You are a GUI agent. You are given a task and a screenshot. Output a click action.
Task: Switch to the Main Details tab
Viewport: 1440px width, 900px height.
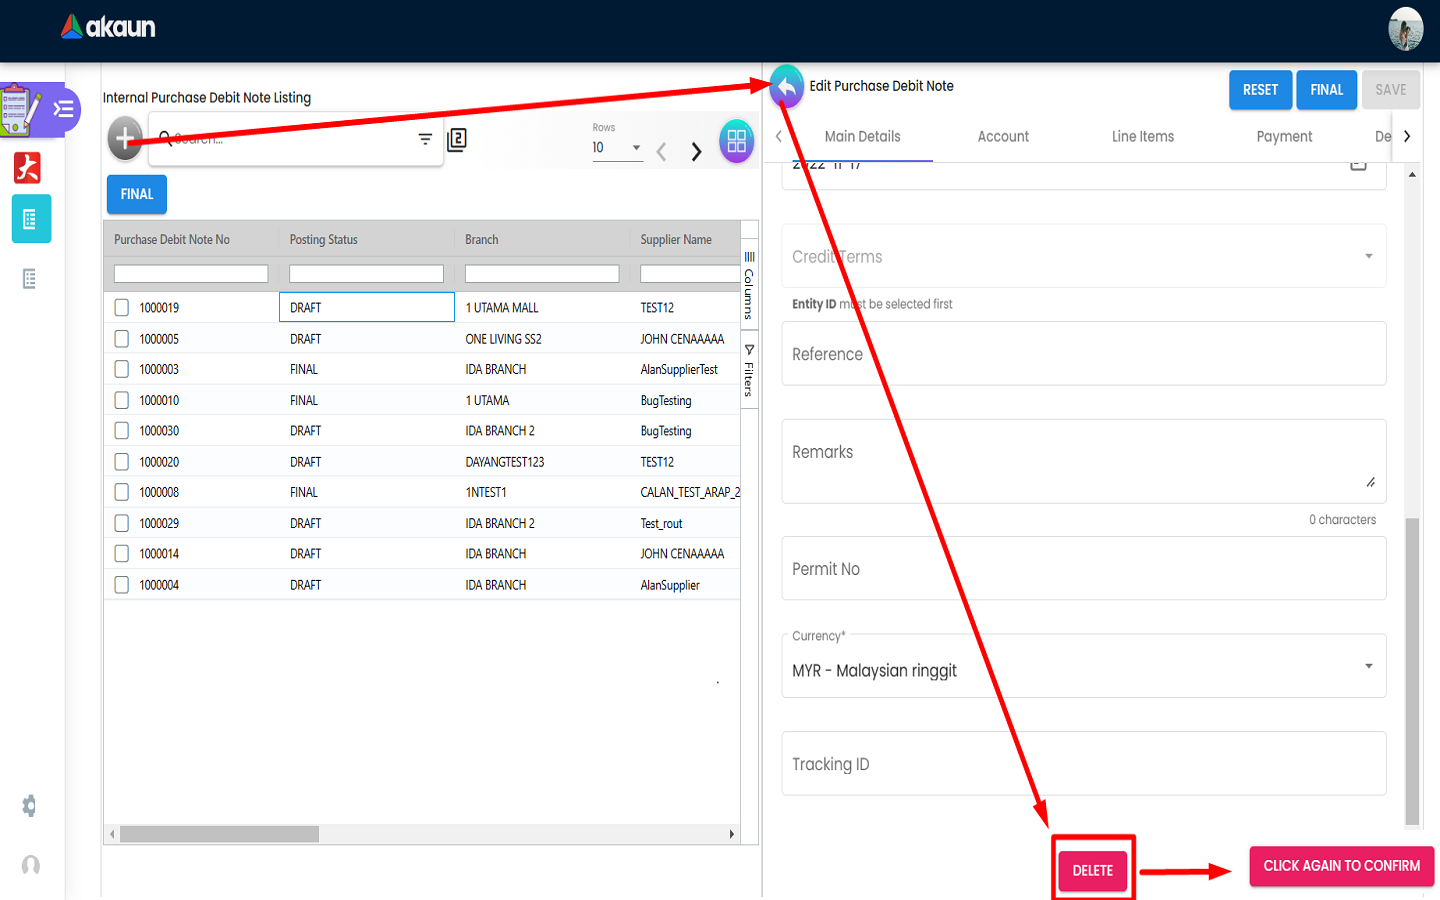tap(862, 137)
